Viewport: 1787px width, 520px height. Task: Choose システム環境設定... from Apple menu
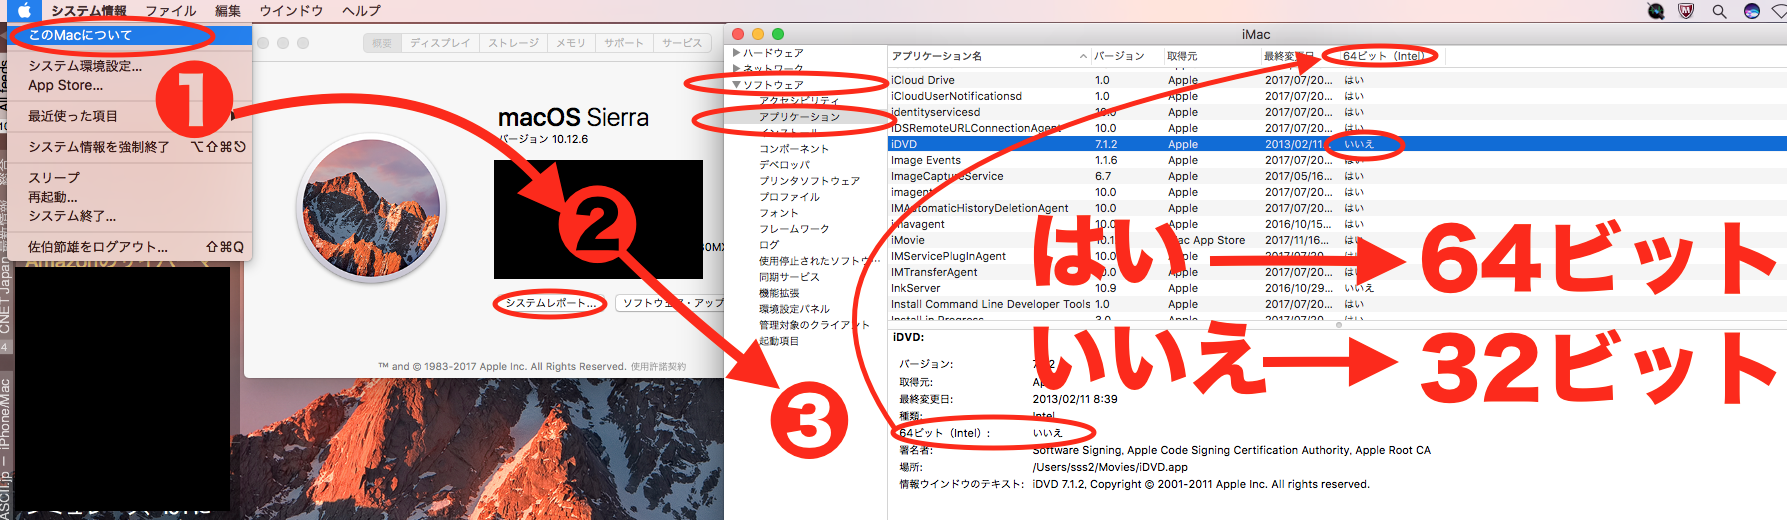tap(130, 66)
